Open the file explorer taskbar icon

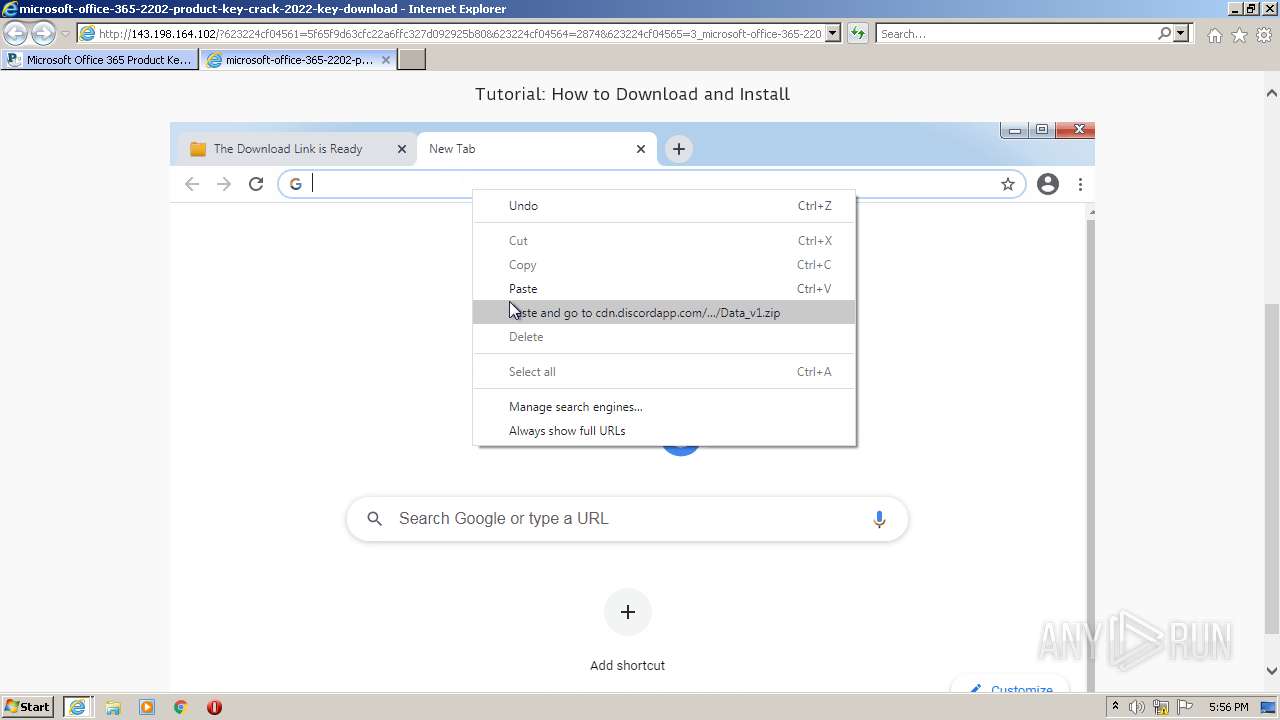pos(113,707)
